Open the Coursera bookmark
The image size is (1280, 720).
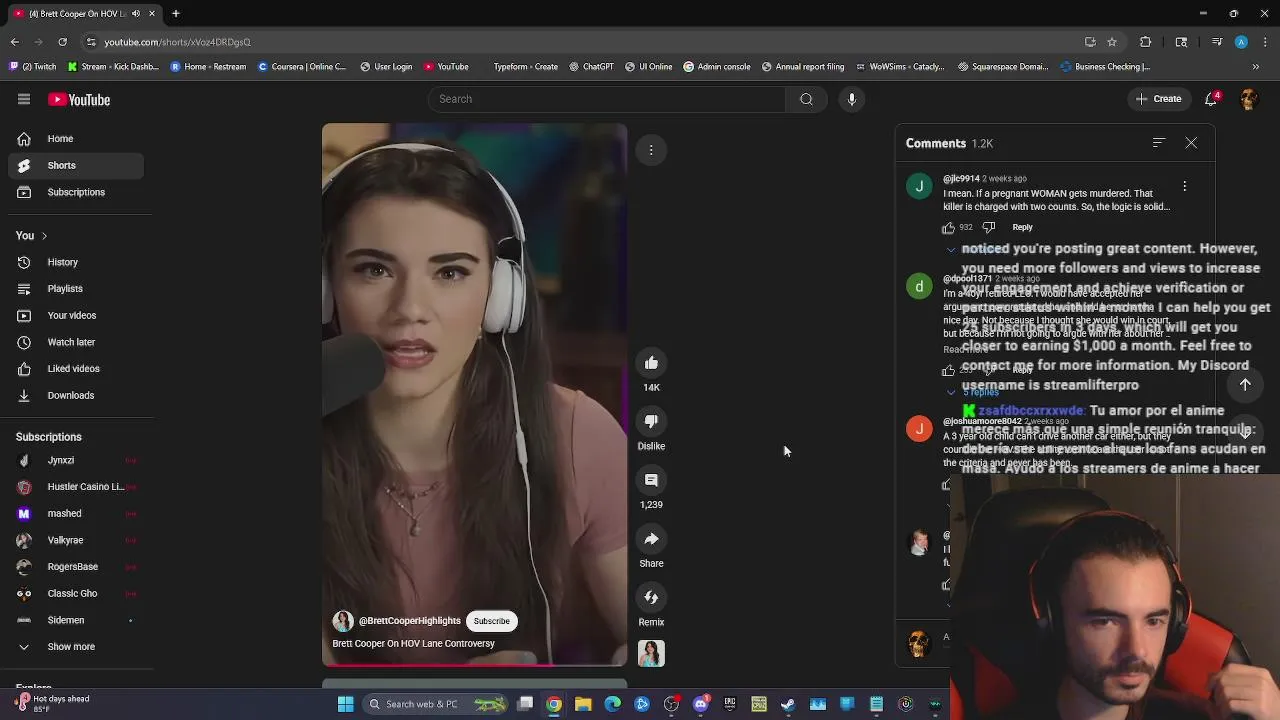[x=302, y=67]
